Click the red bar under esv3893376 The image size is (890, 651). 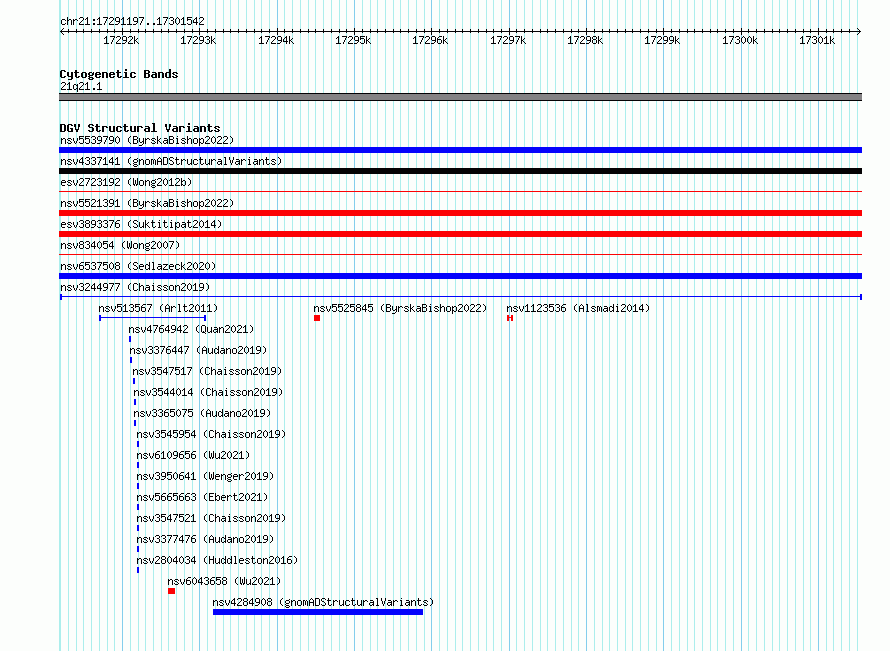coord(460,234)
